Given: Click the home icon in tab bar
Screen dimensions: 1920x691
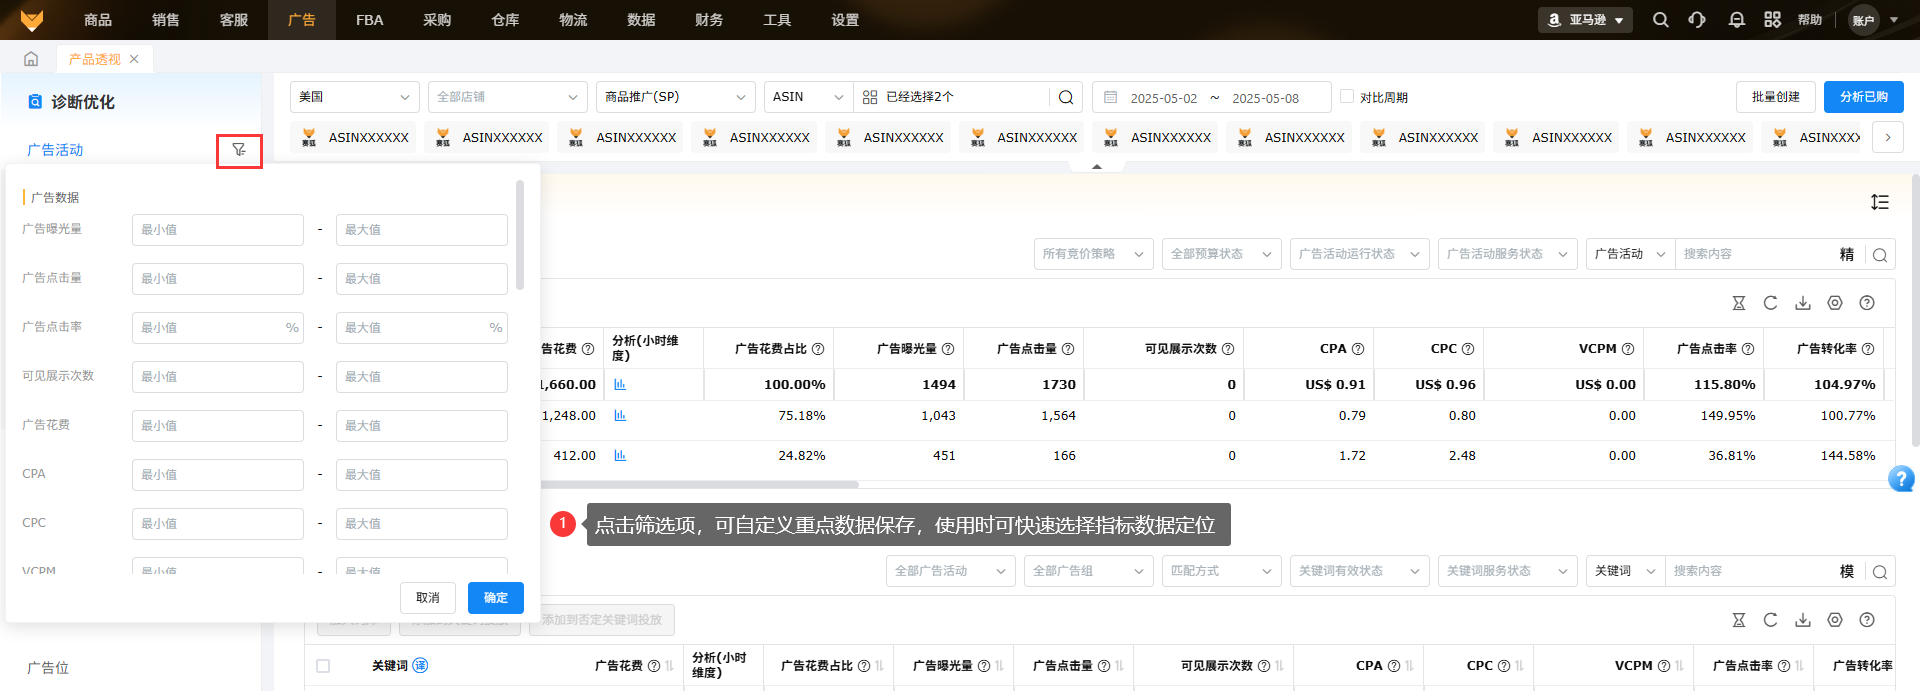Looking at the screenshot, I should point(31,59).
